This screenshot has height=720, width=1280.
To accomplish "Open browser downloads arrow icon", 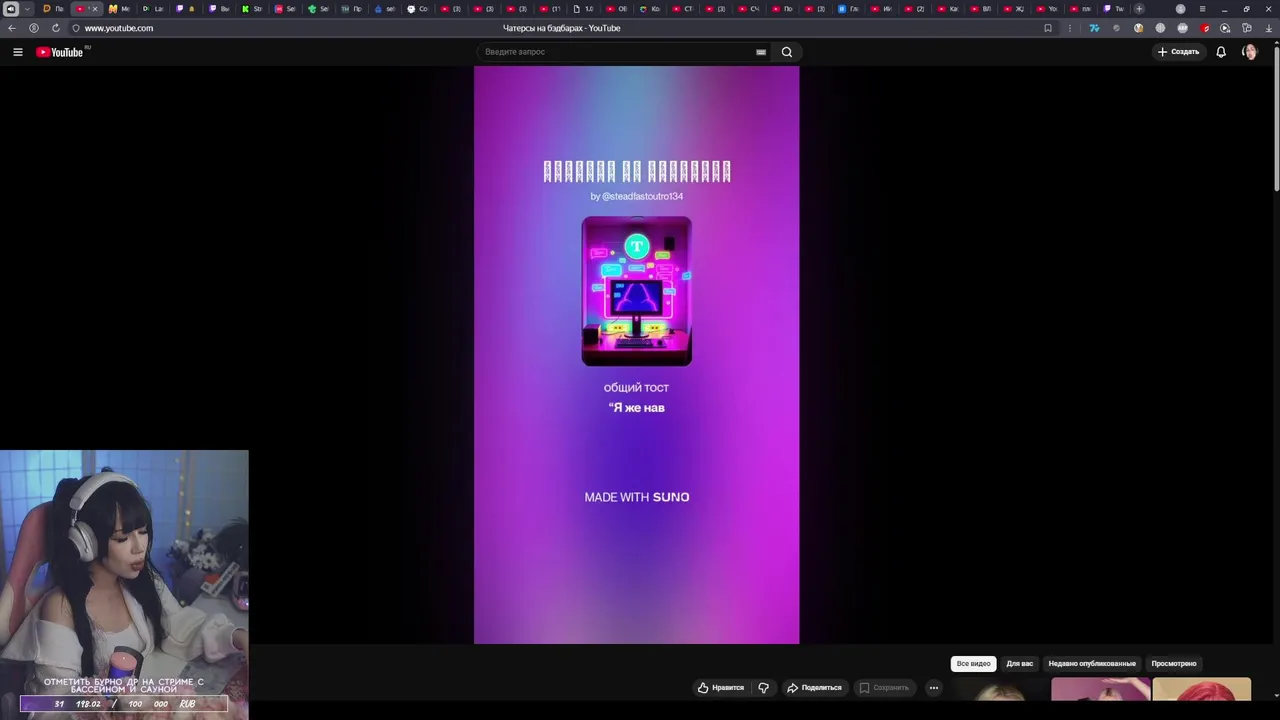I will click(x=1267, y=28).
